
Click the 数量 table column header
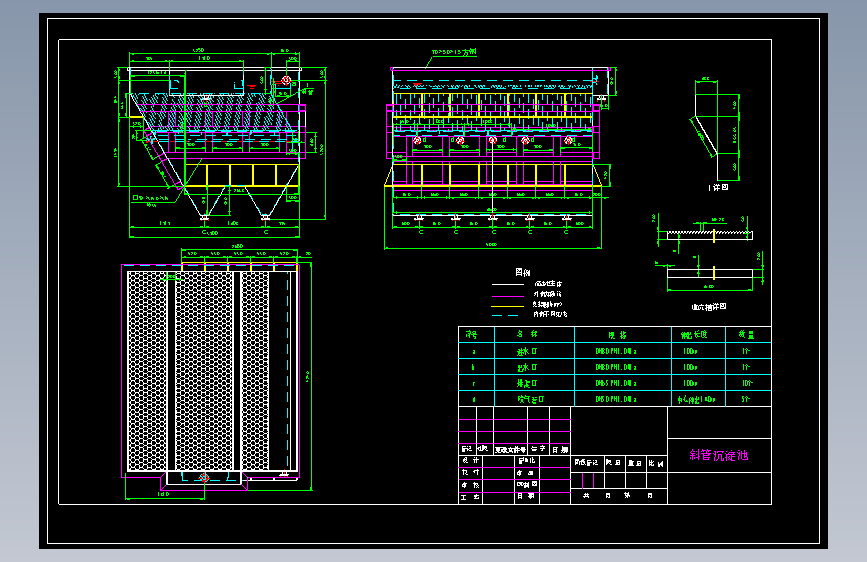tap(748, 335)
